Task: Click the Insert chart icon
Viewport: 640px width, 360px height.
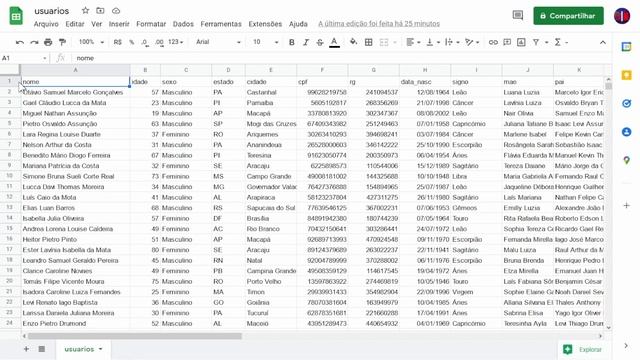Action: [x=521, y=42]
